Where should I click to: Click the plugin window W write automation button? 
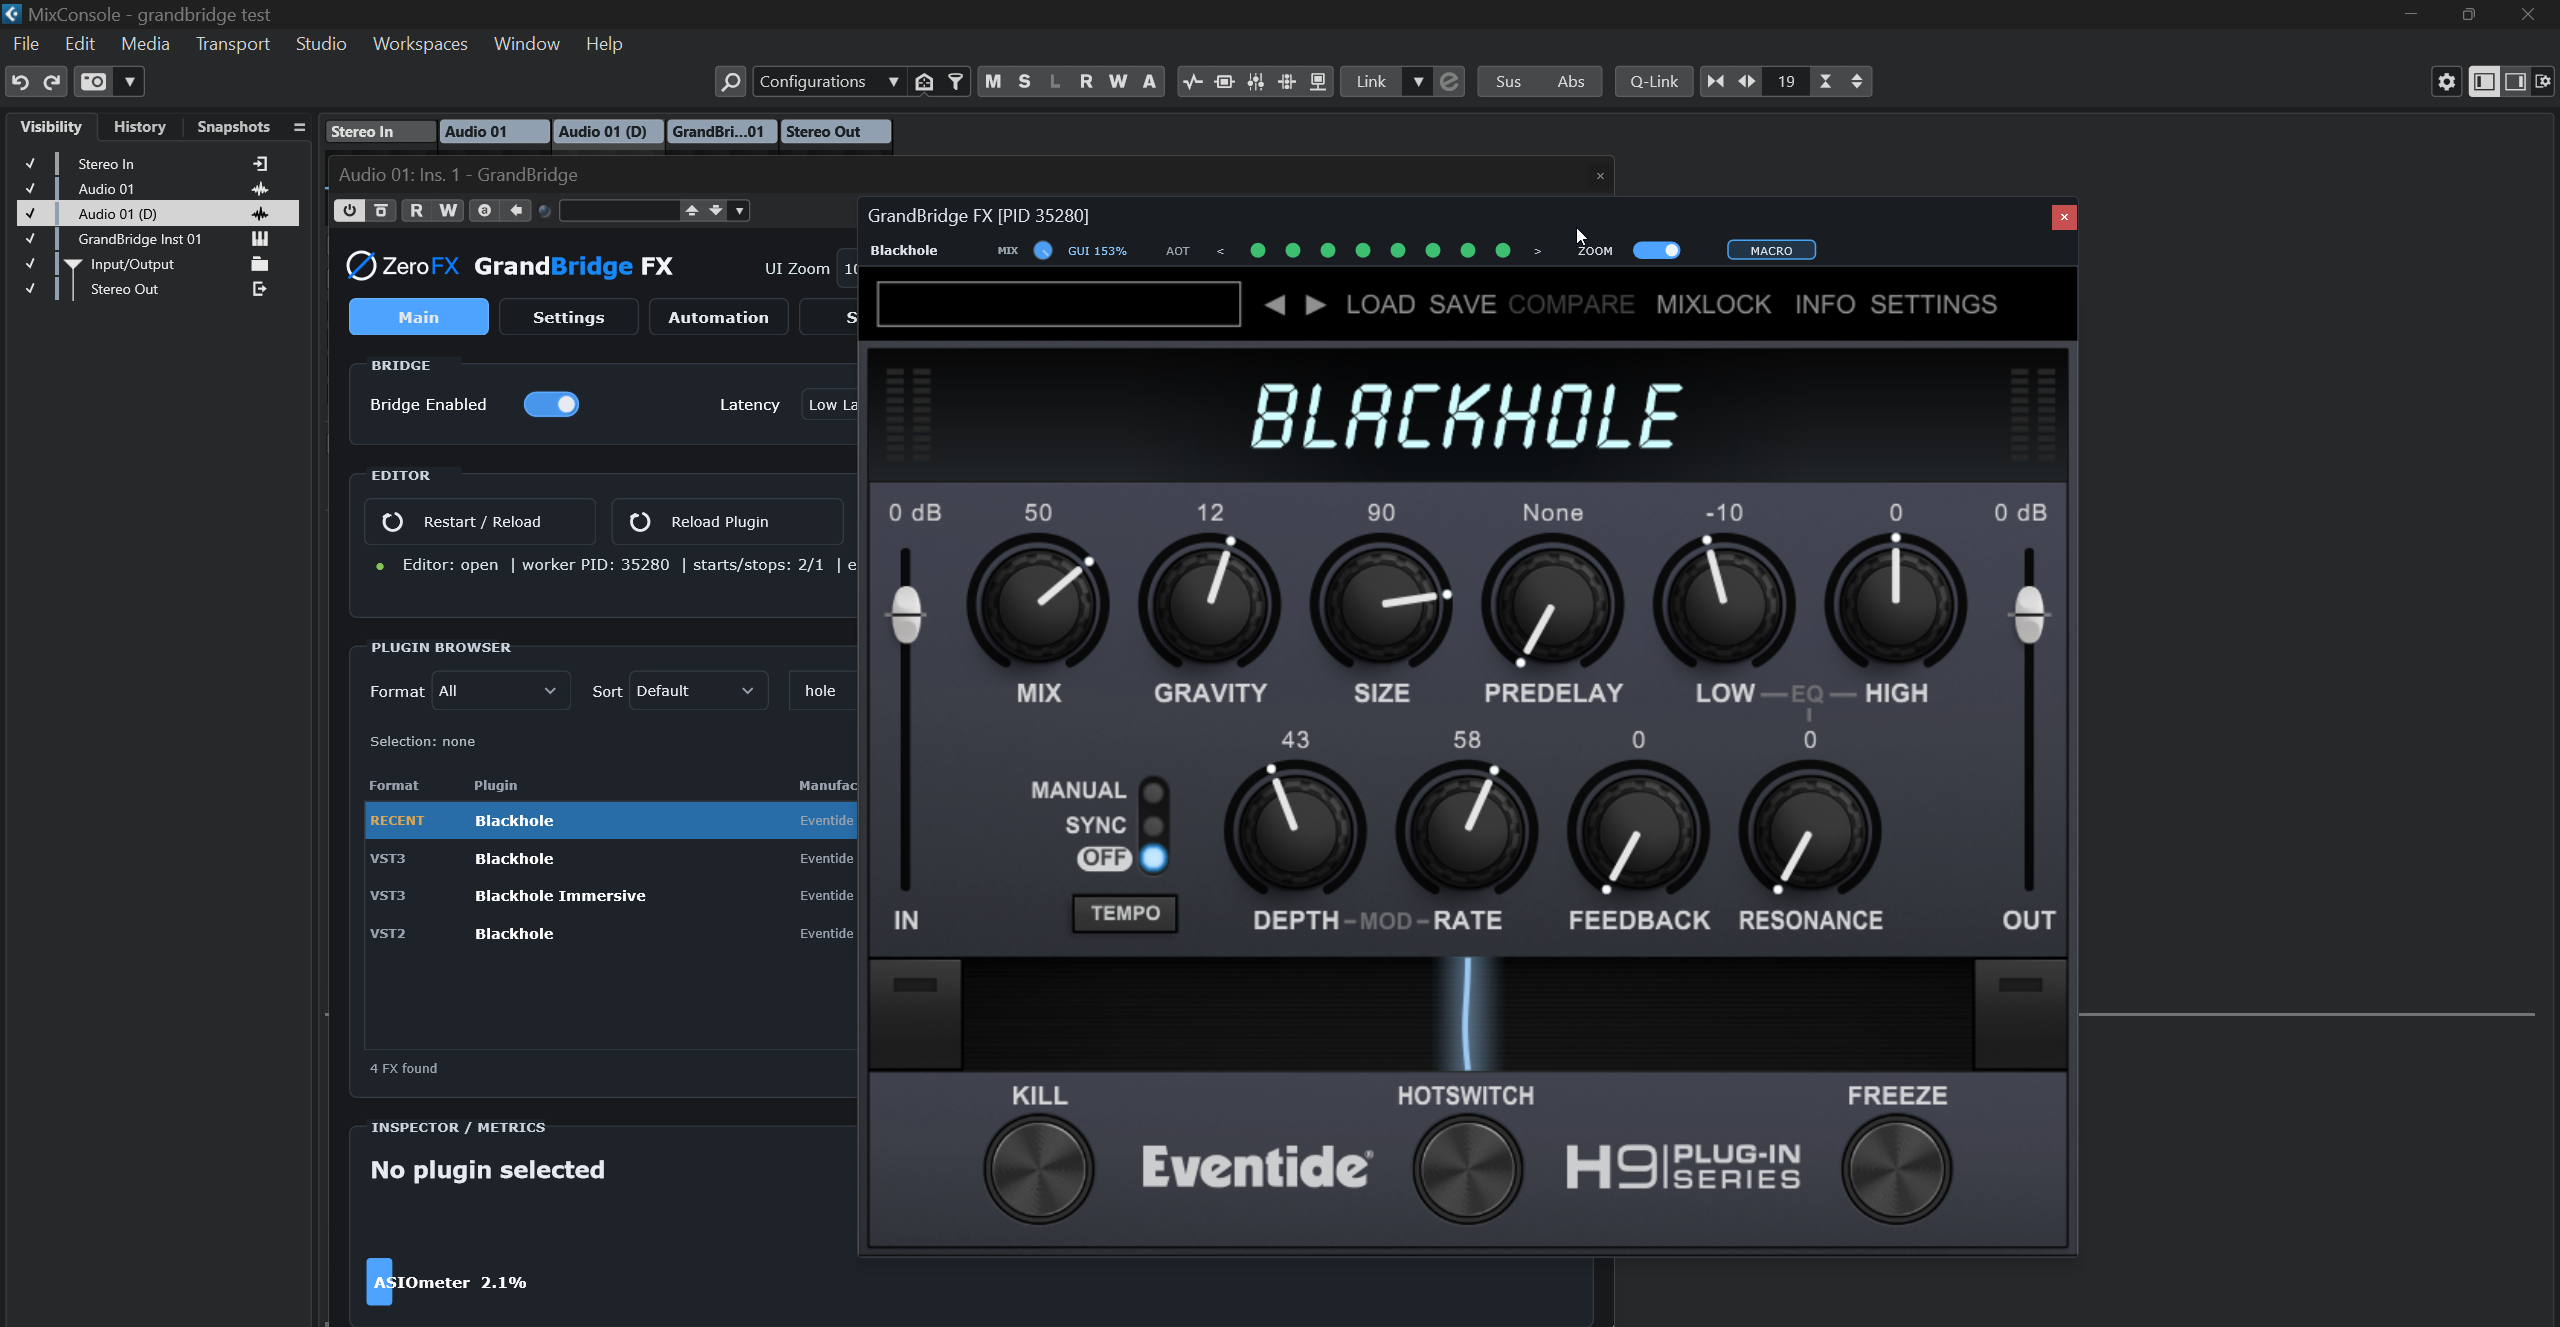click(x=448, y=211)
